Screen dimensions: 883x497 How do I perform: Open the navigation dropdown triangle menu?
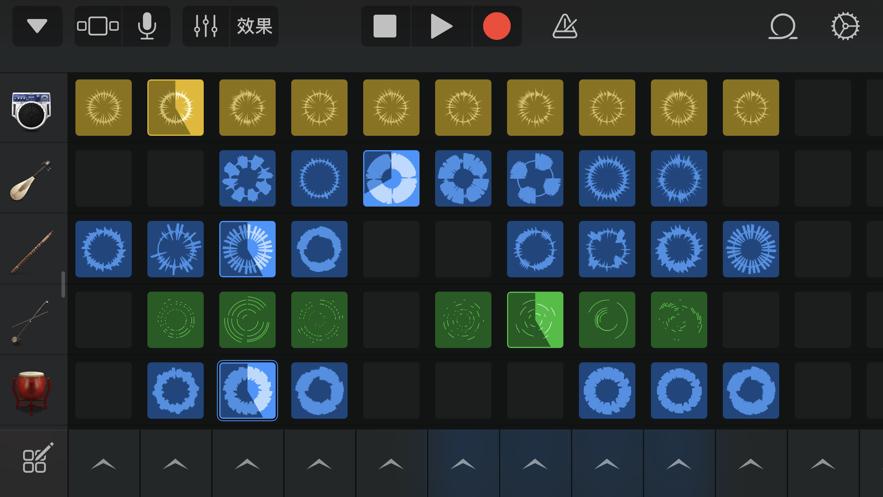point(37,27)
